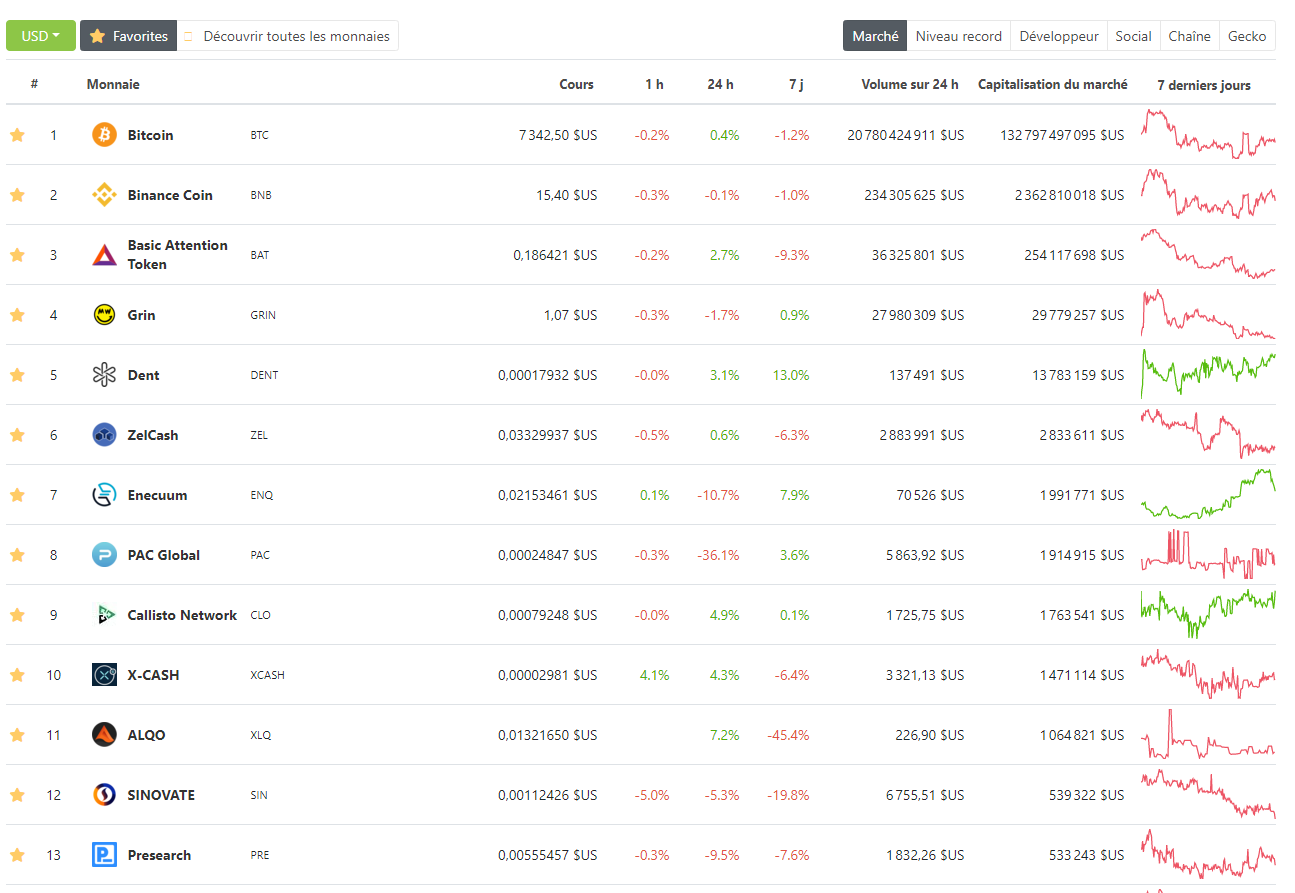Open PAC Global's 7-day sparkline chart

pos(1208,555)
